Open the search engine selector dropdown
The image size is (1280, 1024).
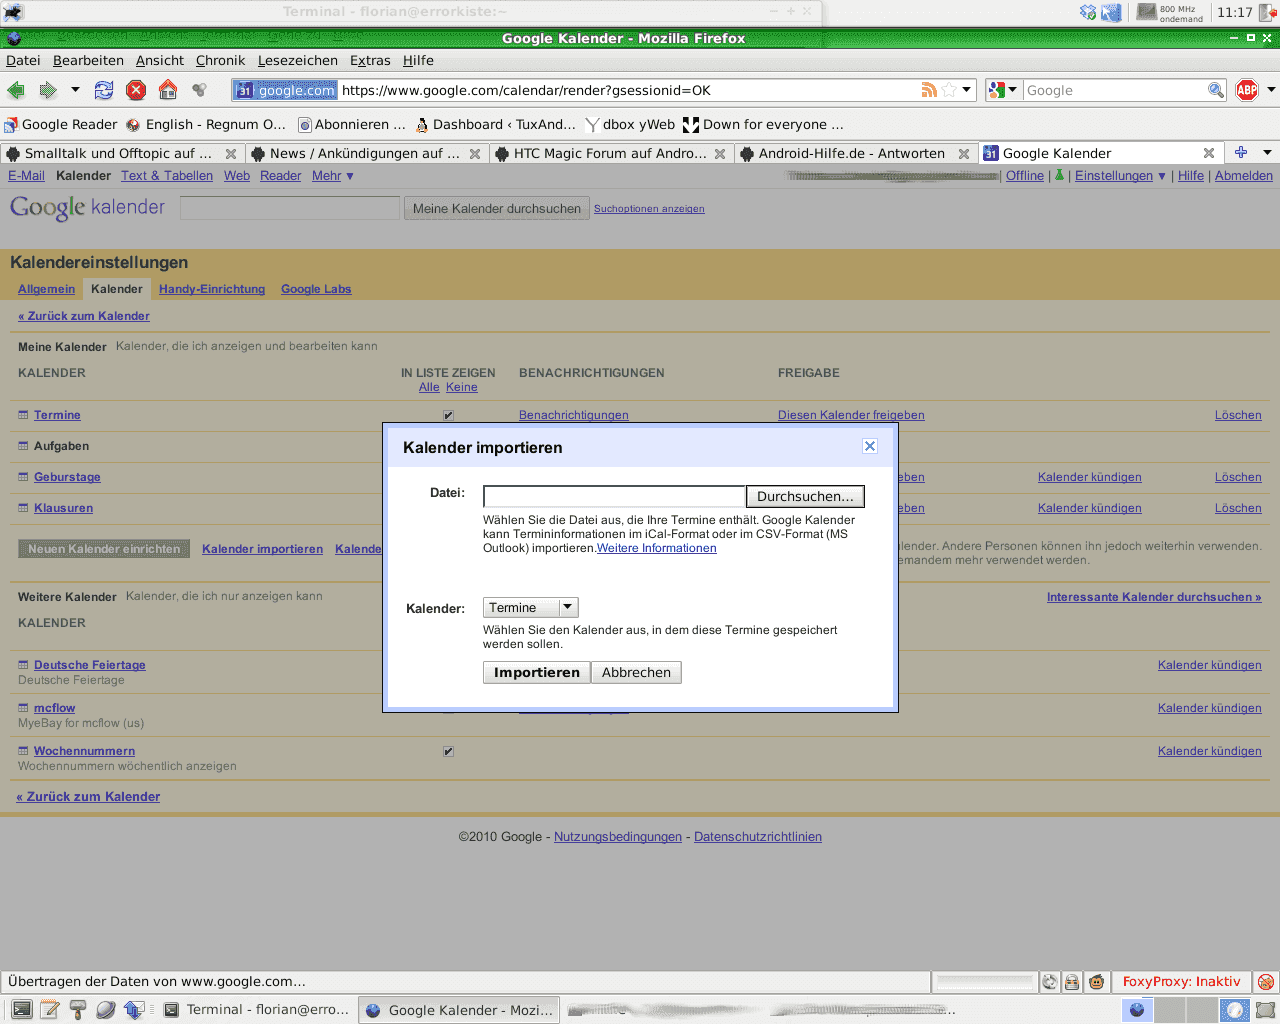pos(1003,90)
